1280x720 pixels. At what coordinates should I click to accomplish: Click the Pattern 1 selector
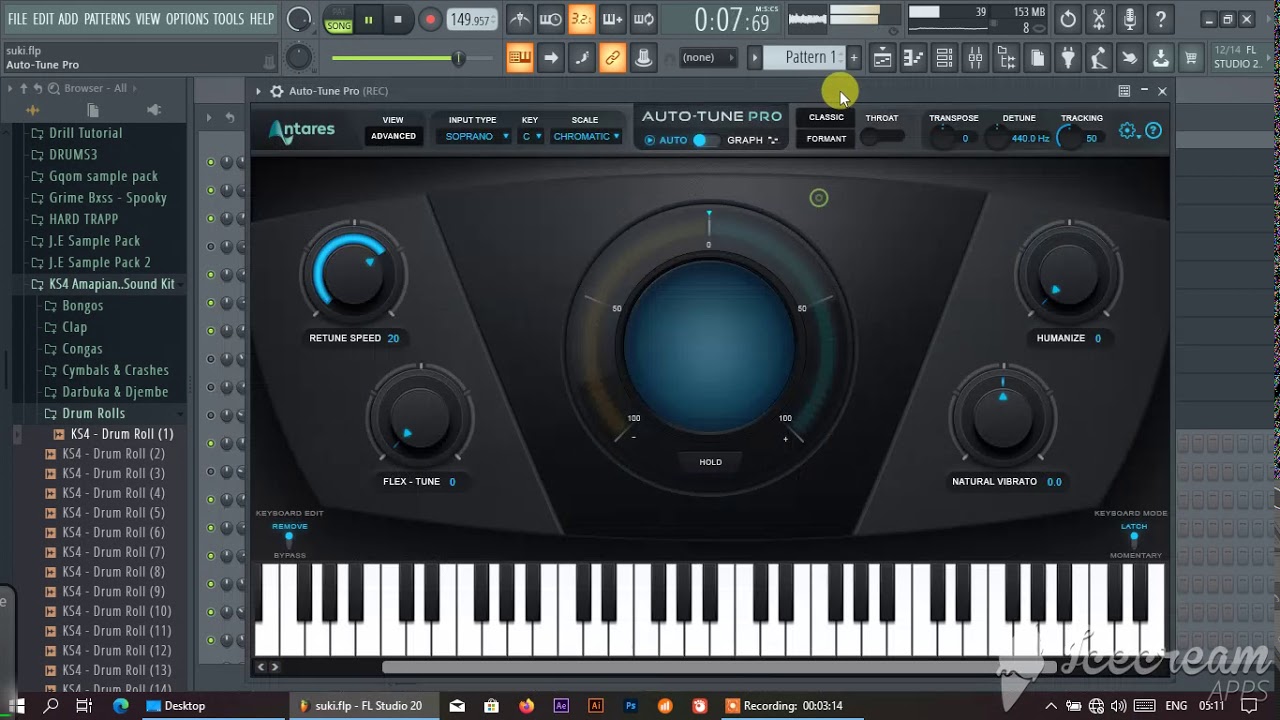(x=810, y=58)
